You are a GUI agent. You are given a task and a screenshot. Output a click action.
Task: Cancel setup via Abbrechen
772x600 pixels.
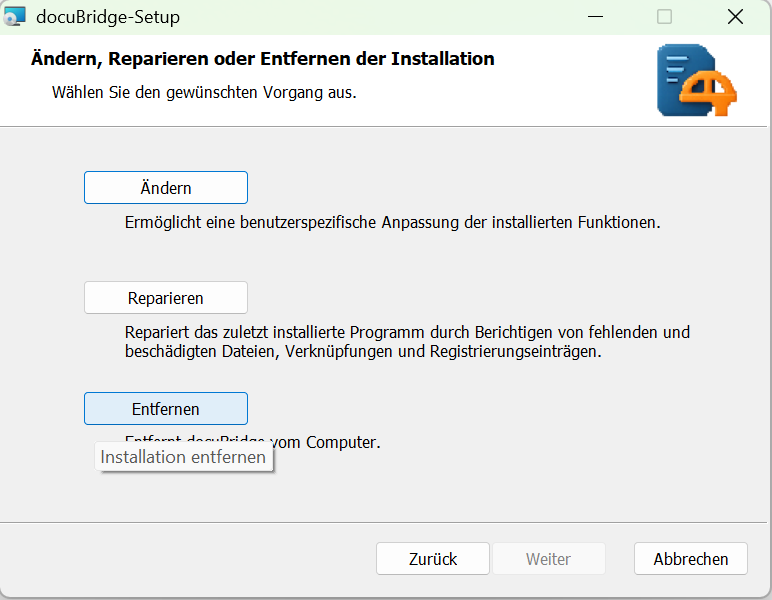tap(691, 559)
